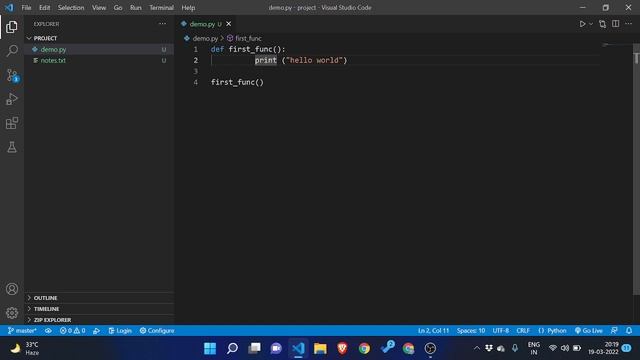Open the Windows Start menu
The height and width of the screenshot is (360, 640).
click(210, 349)
